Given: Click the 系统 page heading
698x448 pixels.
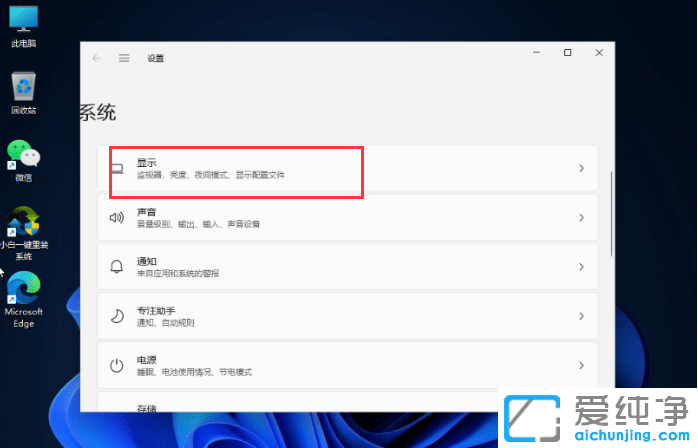Looking at the screenshot, I should pos(98,112).
